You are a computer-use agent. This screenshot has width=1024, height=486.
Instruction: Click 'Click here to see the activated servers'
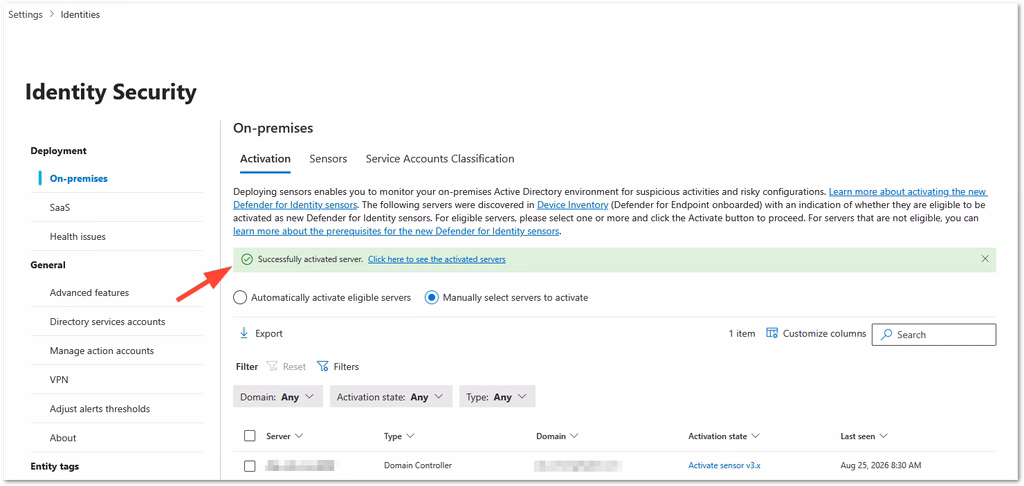436,259
